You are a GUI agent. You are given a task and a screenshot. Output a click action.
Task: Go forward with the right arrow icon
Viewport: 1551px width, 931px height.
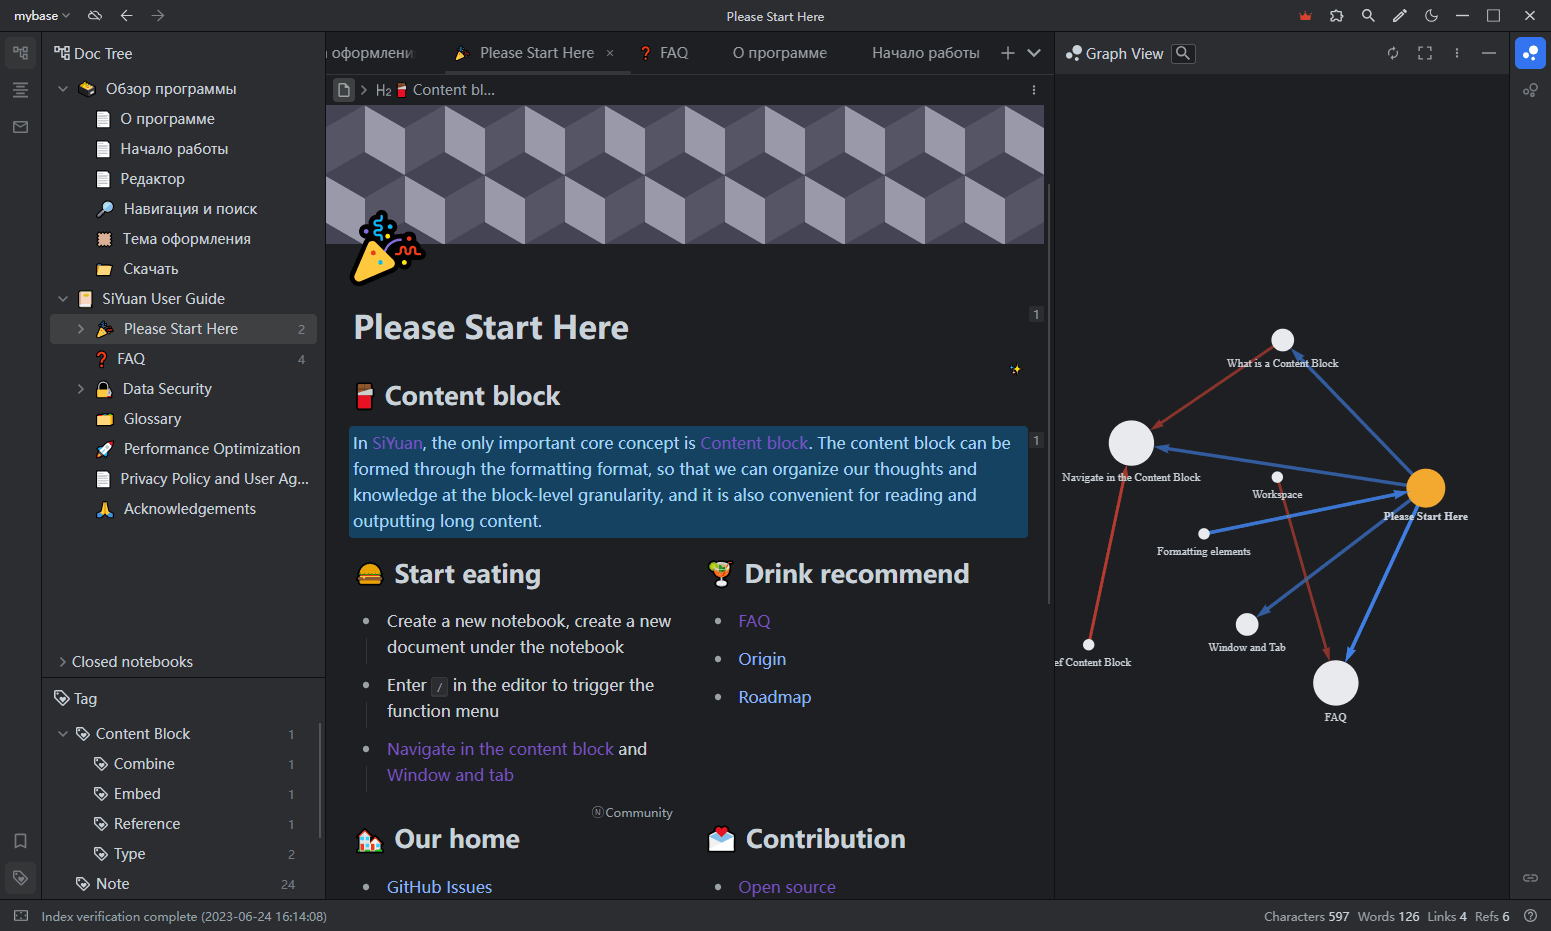click(158, 16)
